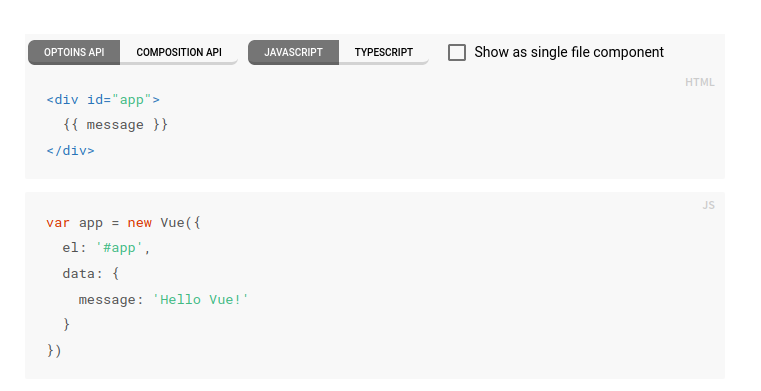
Task: Click the opening div id="app" tag line
Action: point(103,100)
